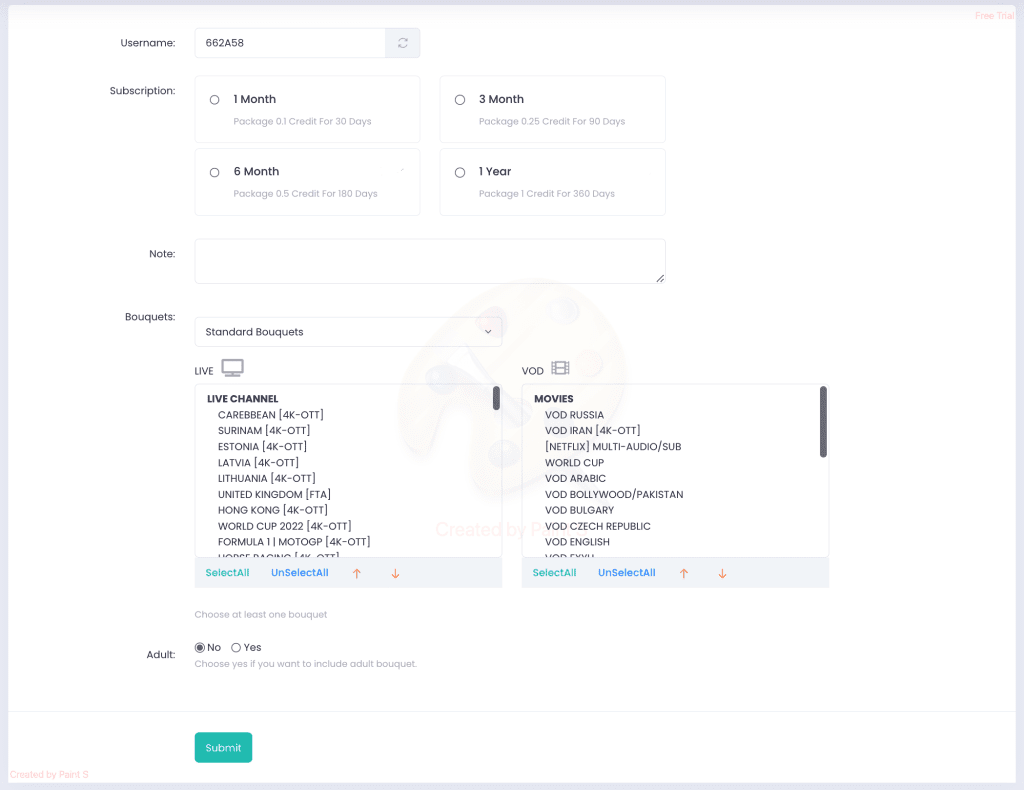Regenerate username with the refresh icon
The width and height of the screenshot is (1024, 790).
tap(402, 43)
